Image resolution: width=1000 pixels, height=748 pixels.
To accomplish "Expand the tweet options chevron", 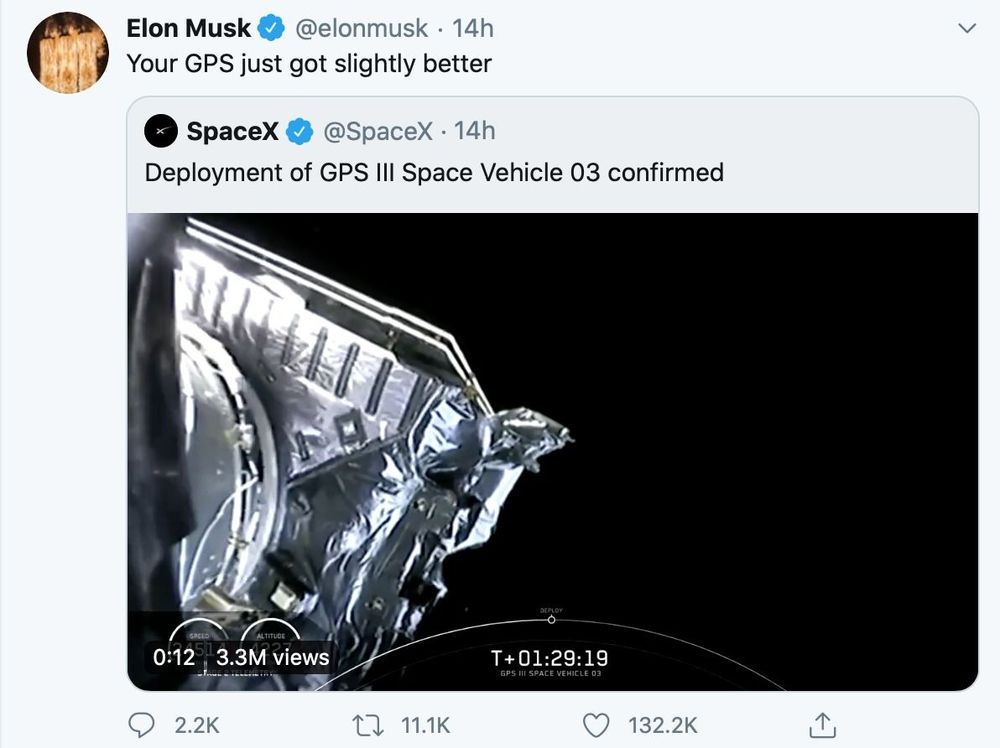I will 966,29.
